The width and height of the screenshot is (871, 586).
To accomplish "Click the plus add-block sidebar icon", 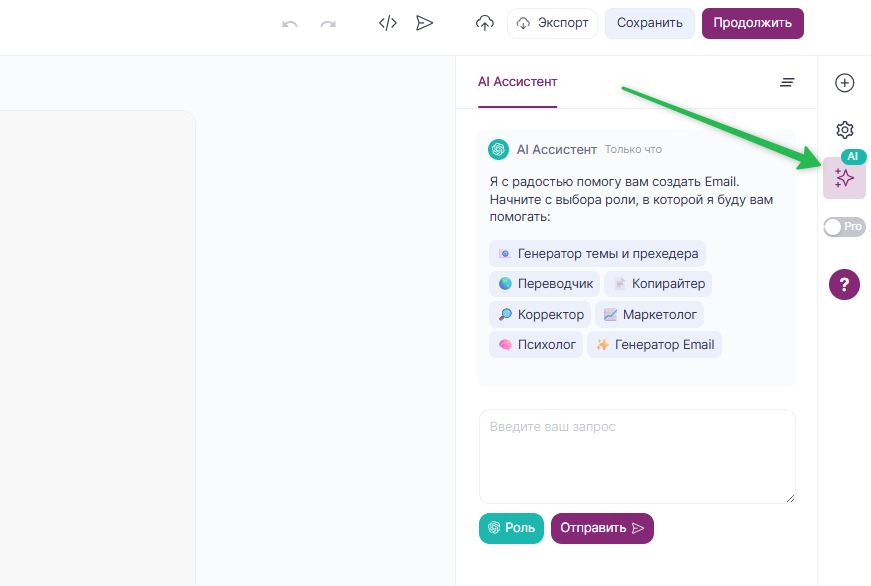I will click(844, 83).
